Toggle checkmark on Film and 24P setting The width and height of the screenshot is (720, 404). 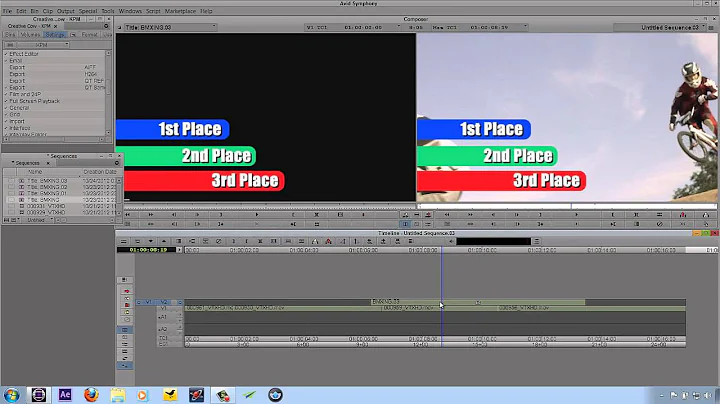(x=6, y=94)
